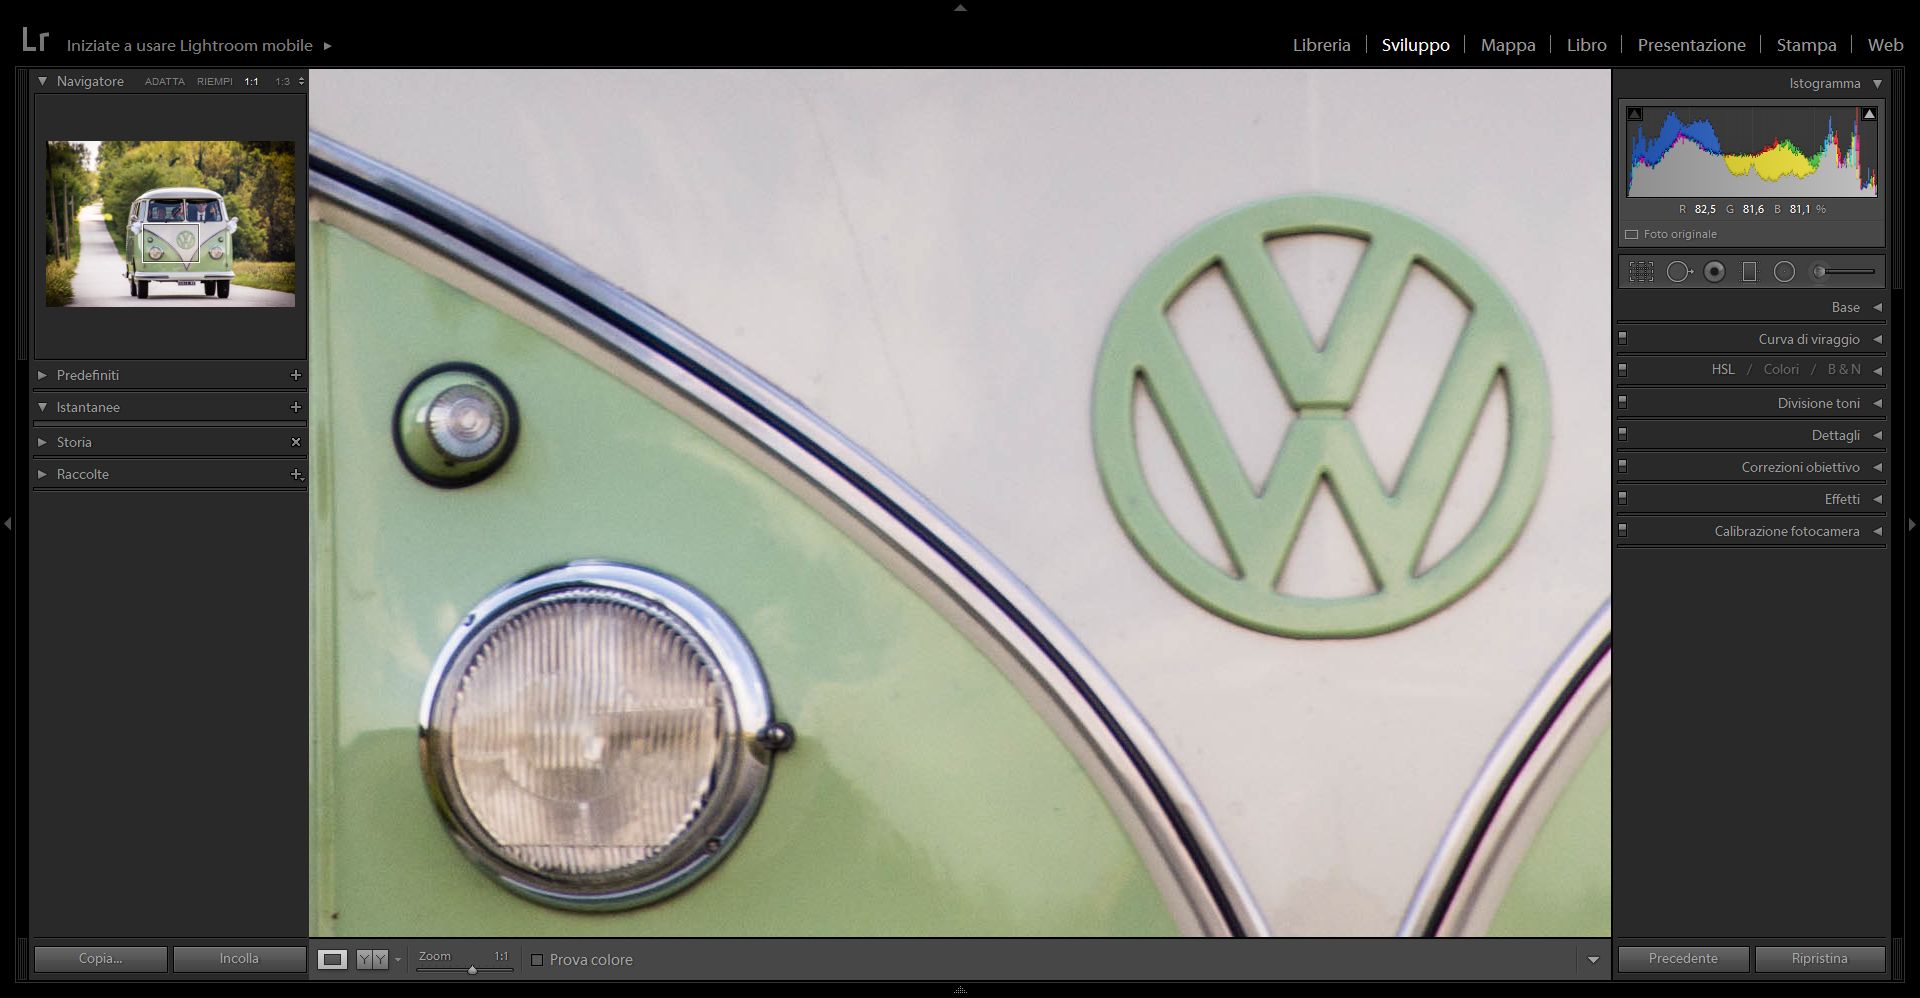The width and height of the screenshot is (1920, 998).
Task: Select the Crop overlay tool
Action: [1641, 271]
